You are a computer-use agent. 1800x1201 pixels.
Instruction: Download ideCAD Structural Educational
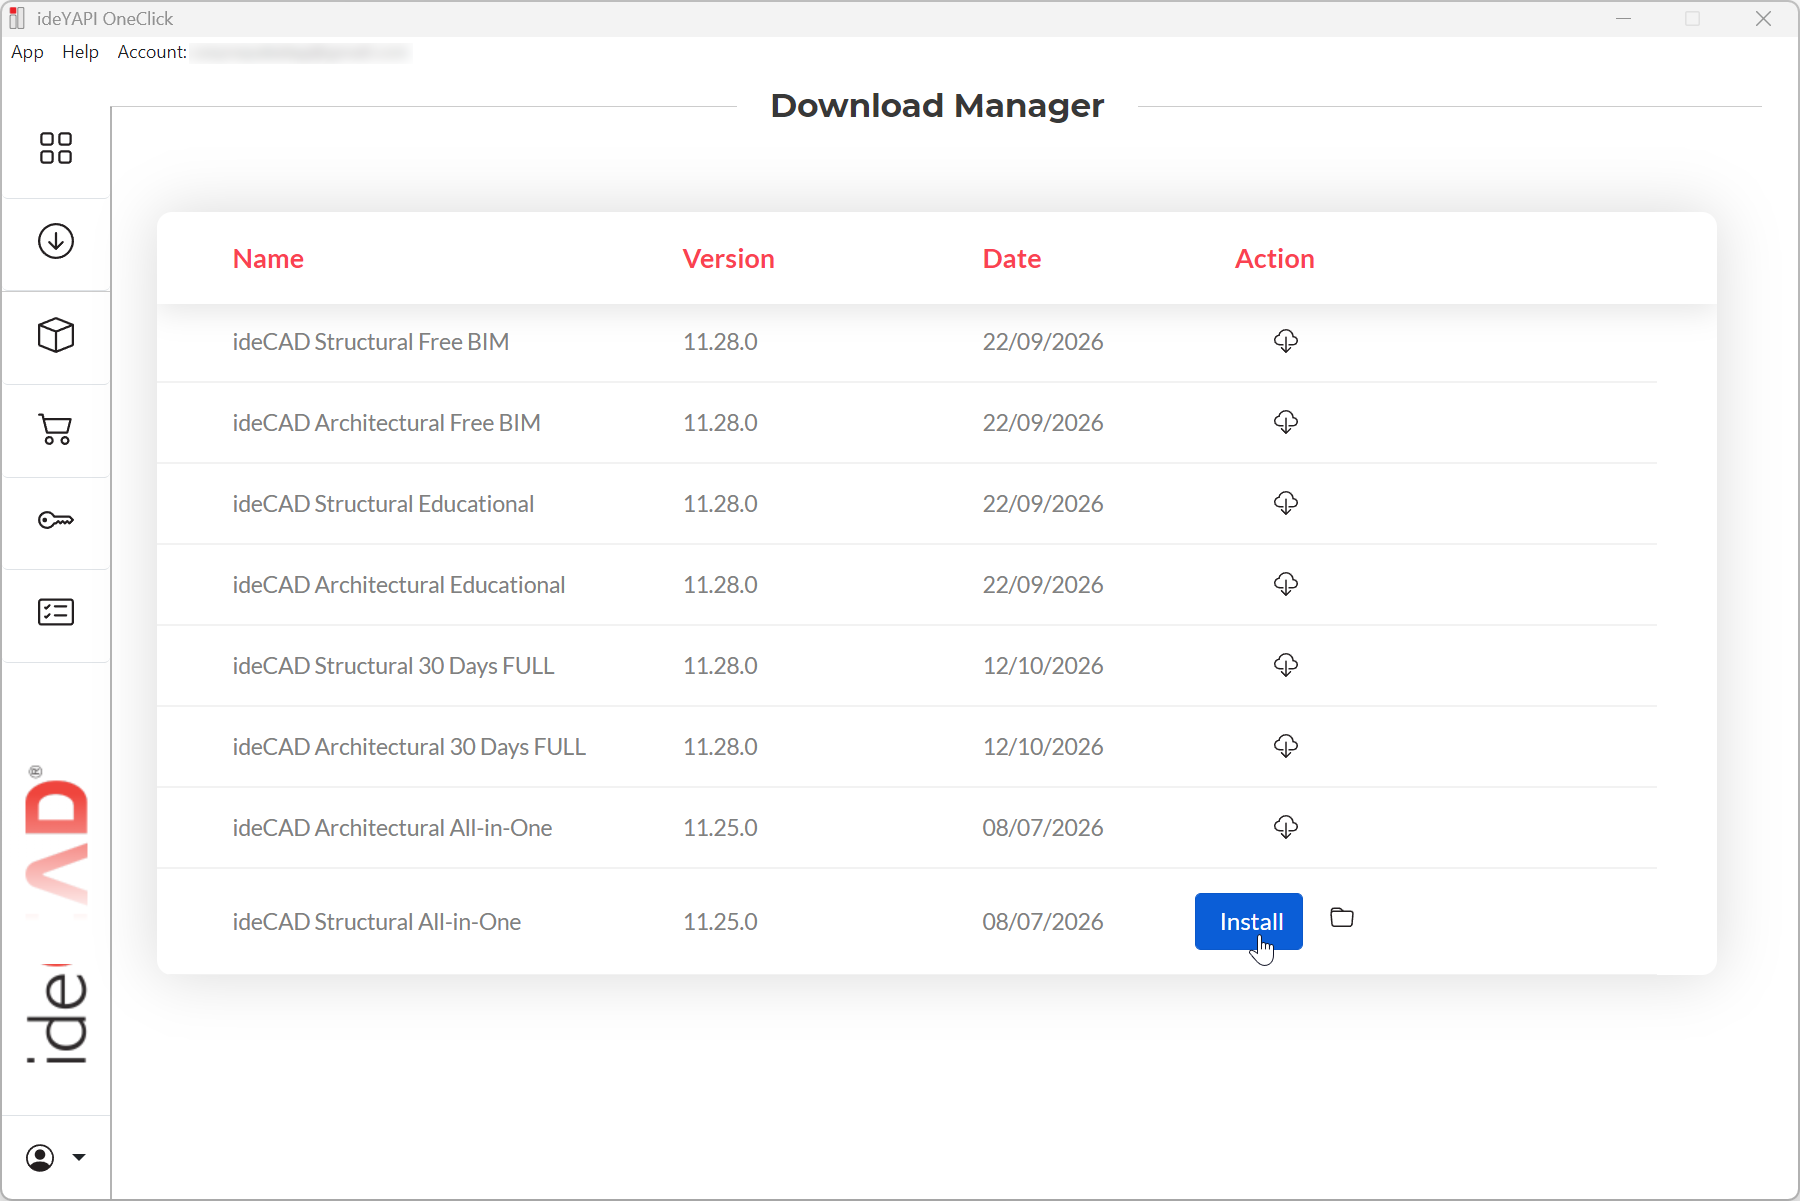(x=1286, y=503)
